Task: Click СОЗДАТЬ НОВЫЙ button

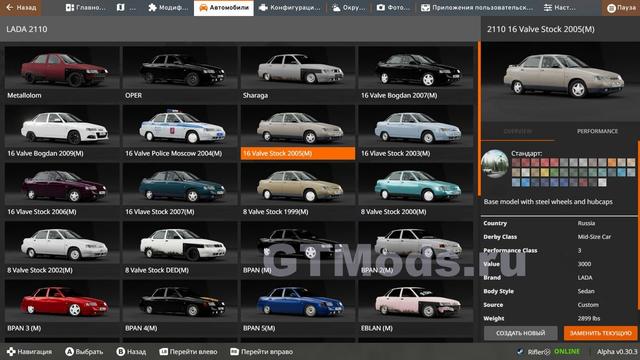Action: pyautogui.click(x=520, y=333)
